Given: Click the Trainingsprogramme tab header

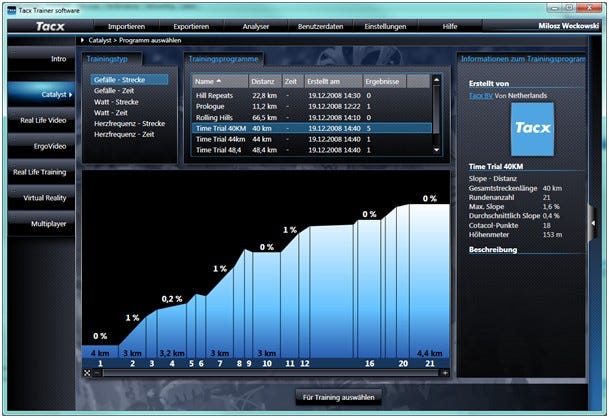Looking at the screenshot, I should click(x=223, y=59).
